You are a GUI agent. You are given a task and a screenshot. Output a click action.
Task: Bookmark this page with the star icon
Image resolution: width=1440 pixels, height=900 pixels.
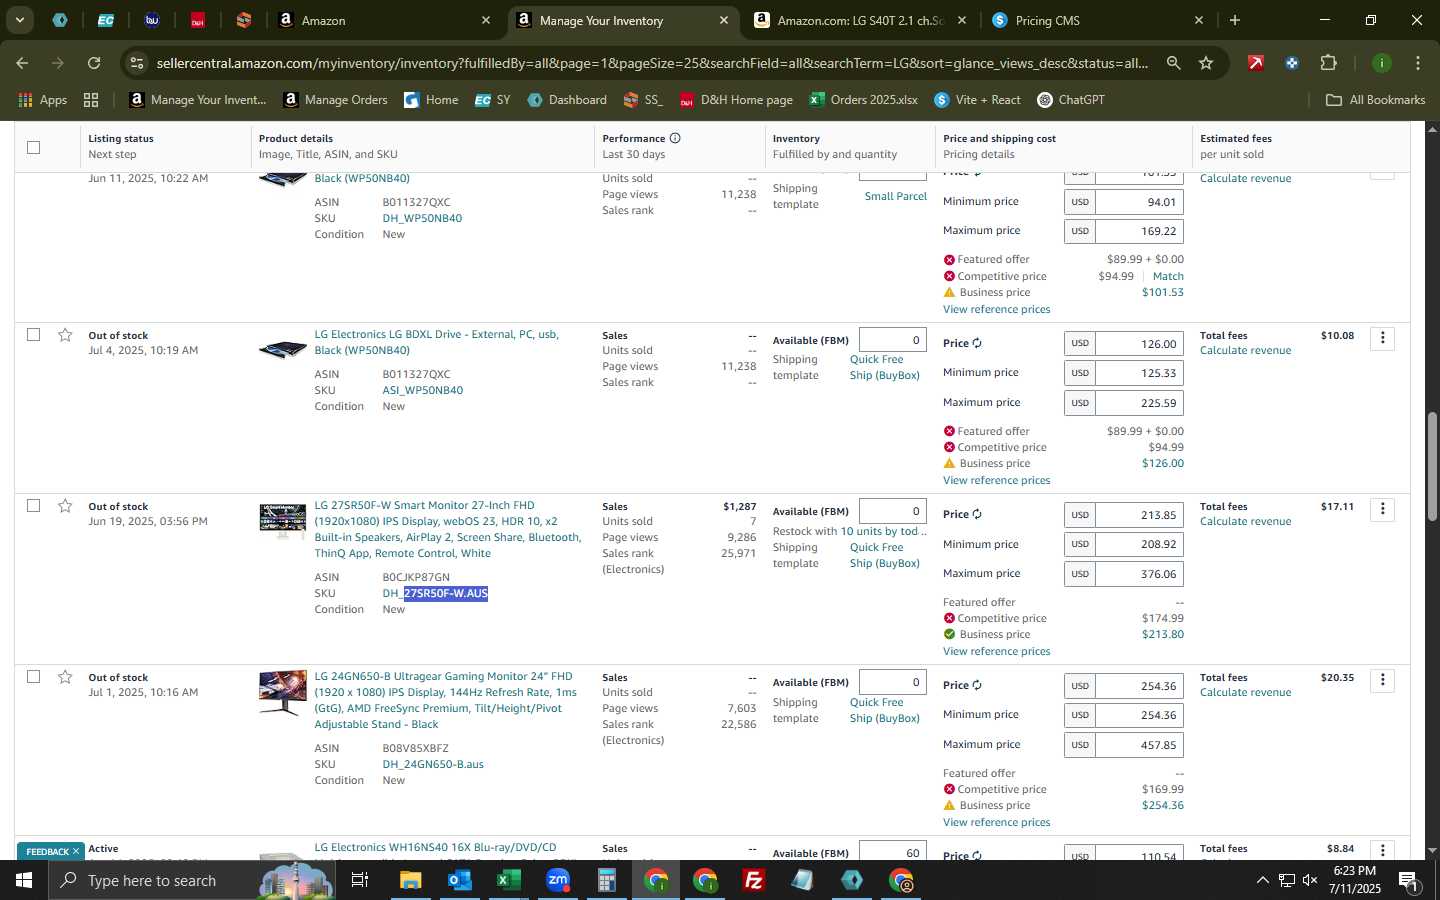[x=1206, y=63]
